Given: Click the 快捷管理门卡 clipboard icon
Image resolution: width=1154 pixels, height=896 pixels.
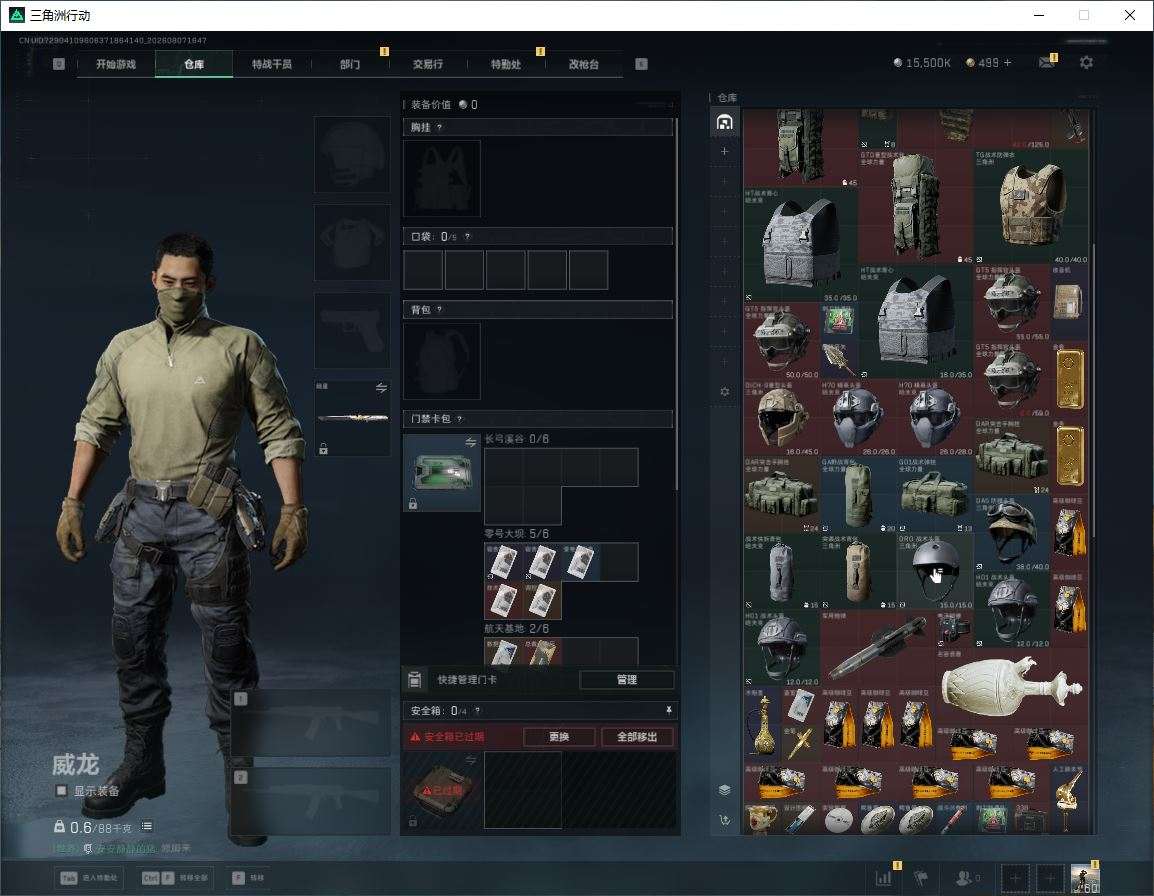Looking at the screenshot, I should pyautogui.click(x=415, y=680).
